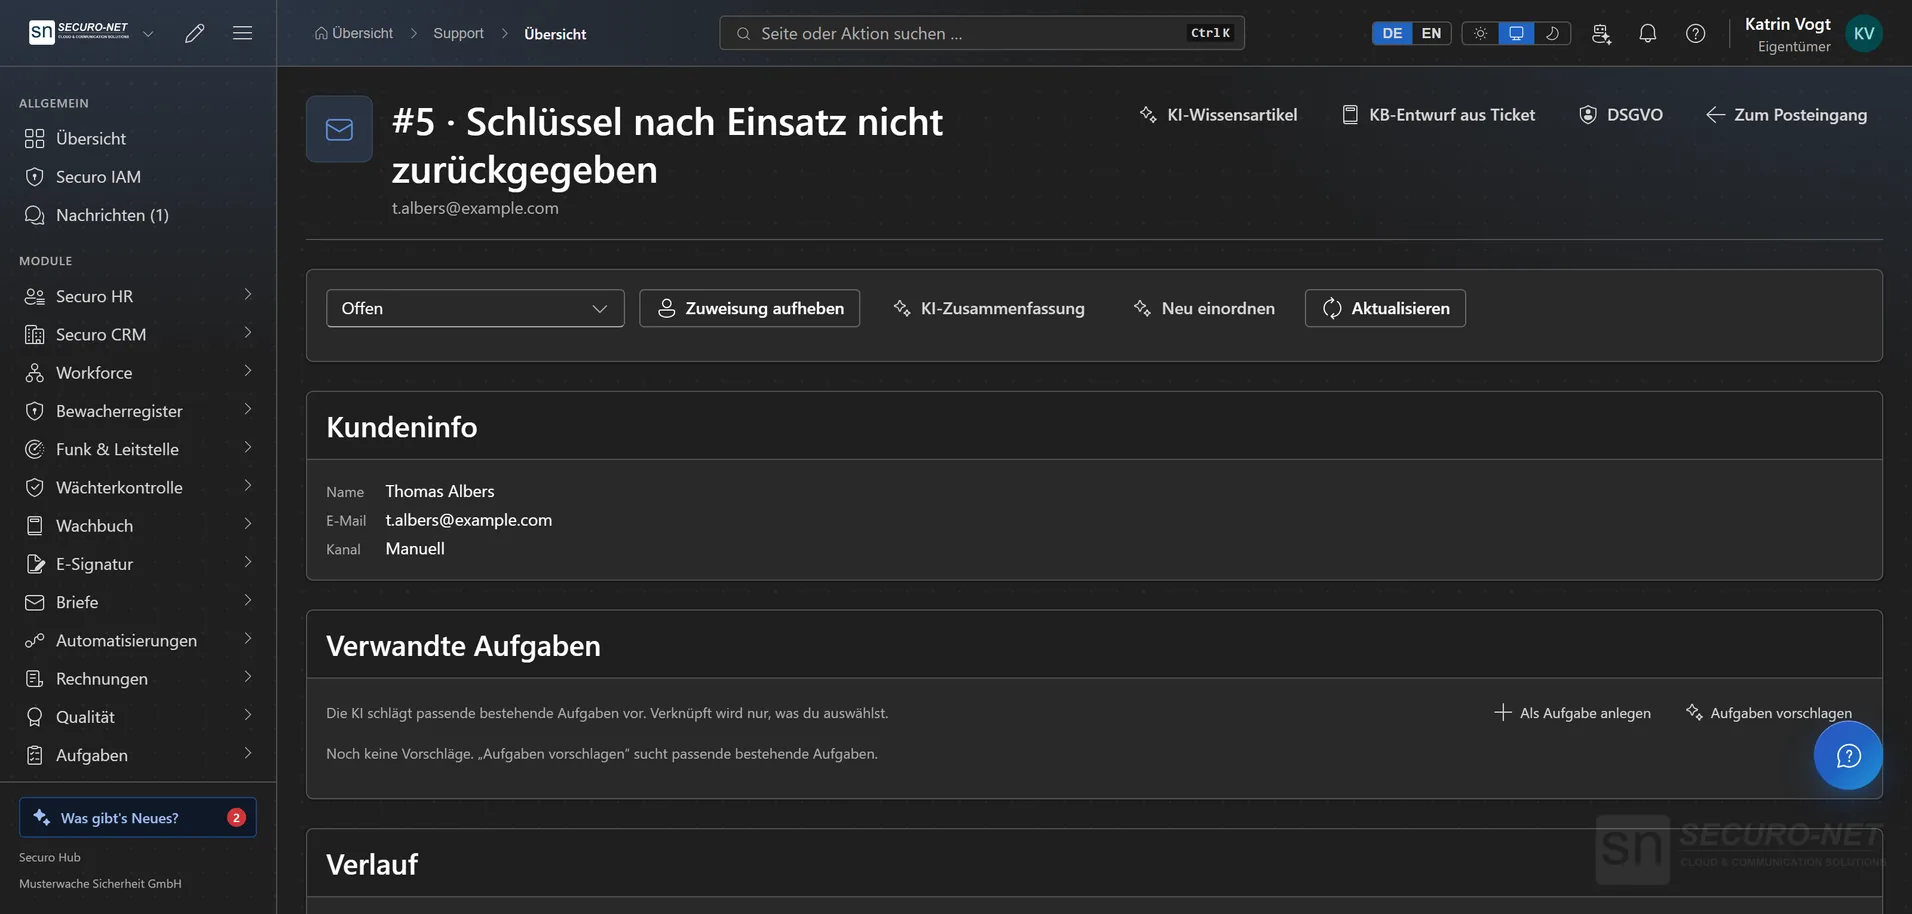The image size is (1912, 914).
Task: Click the Wächterkontrolle shield icon
Action: (x=35, y=487)
